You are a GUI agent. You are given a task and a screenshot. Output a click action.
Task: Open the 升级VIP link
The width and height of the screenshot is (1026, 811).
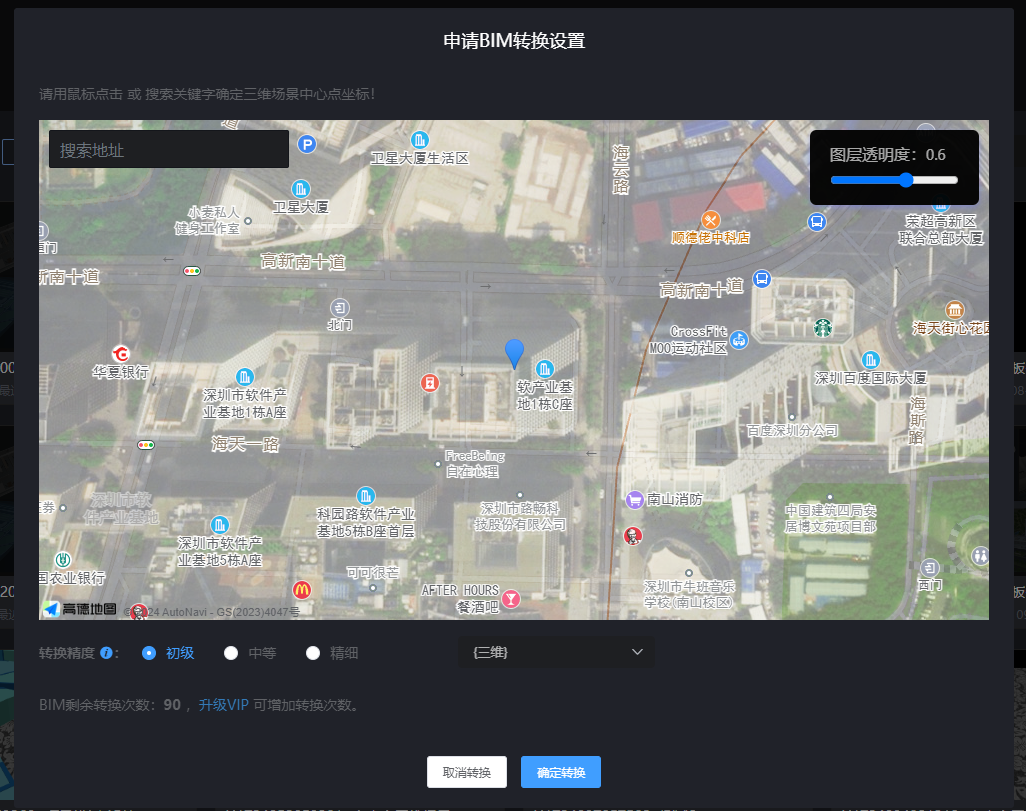223,705
